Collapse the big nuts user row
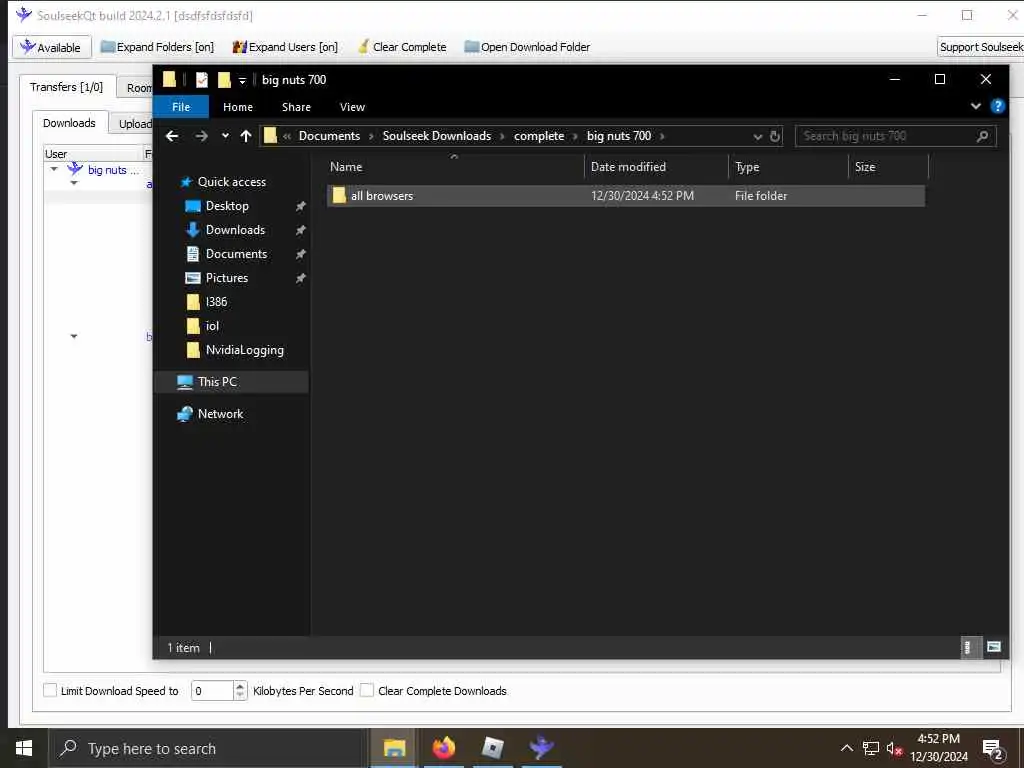 54,169
